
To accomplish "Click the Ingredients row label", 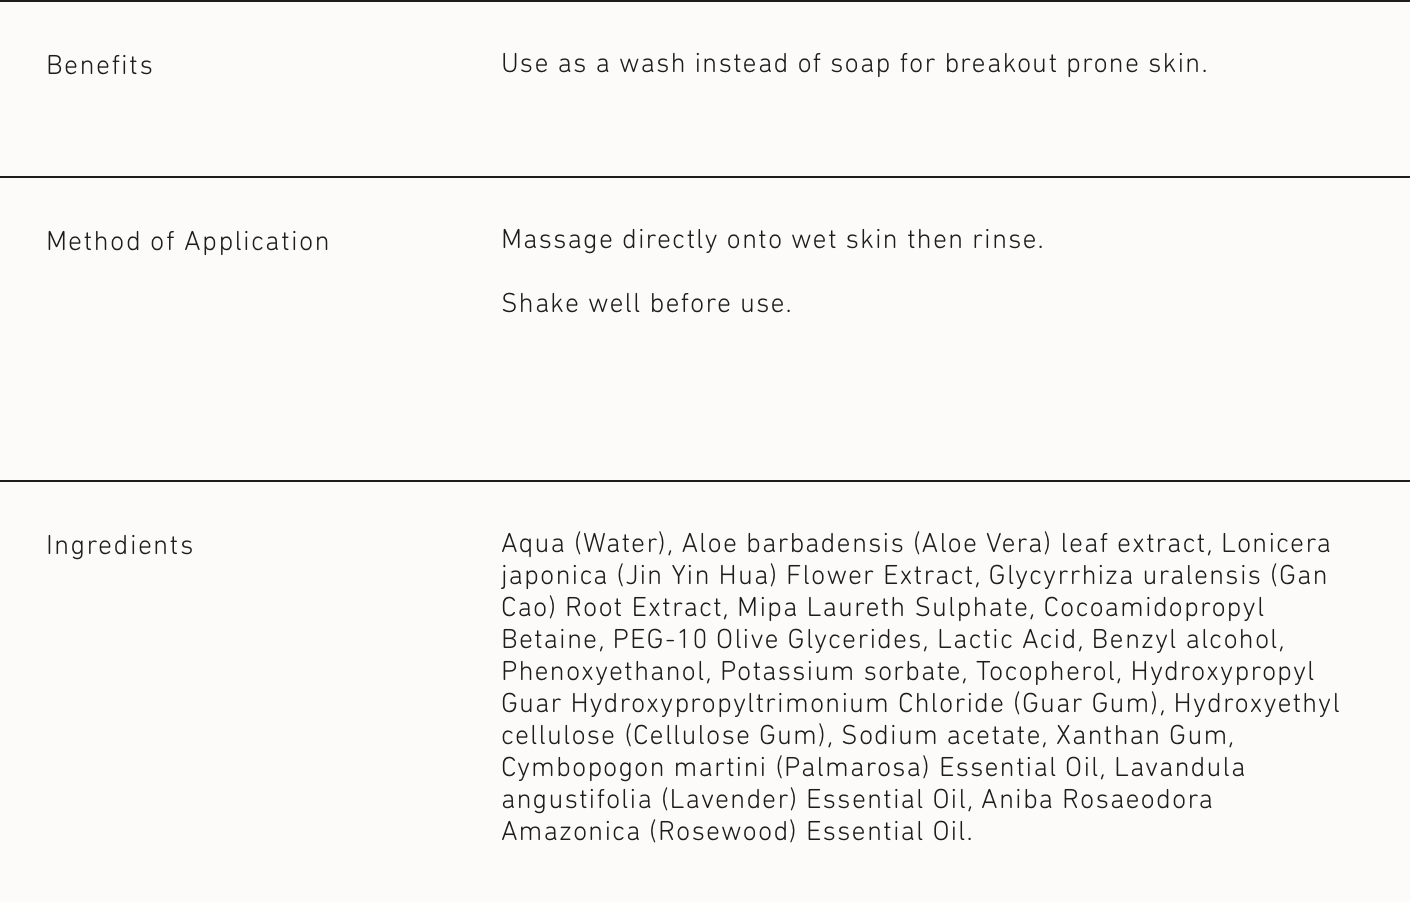I will tap(120, 546).
